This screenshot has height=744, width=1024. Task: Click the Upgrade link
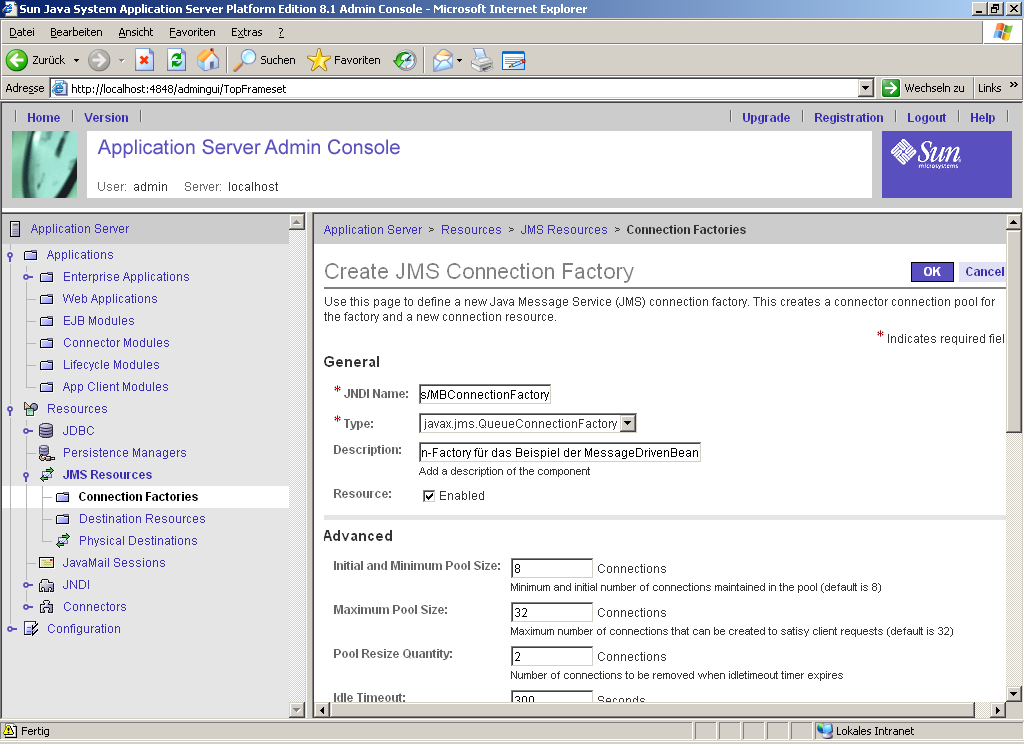click(x=766, y=118)
